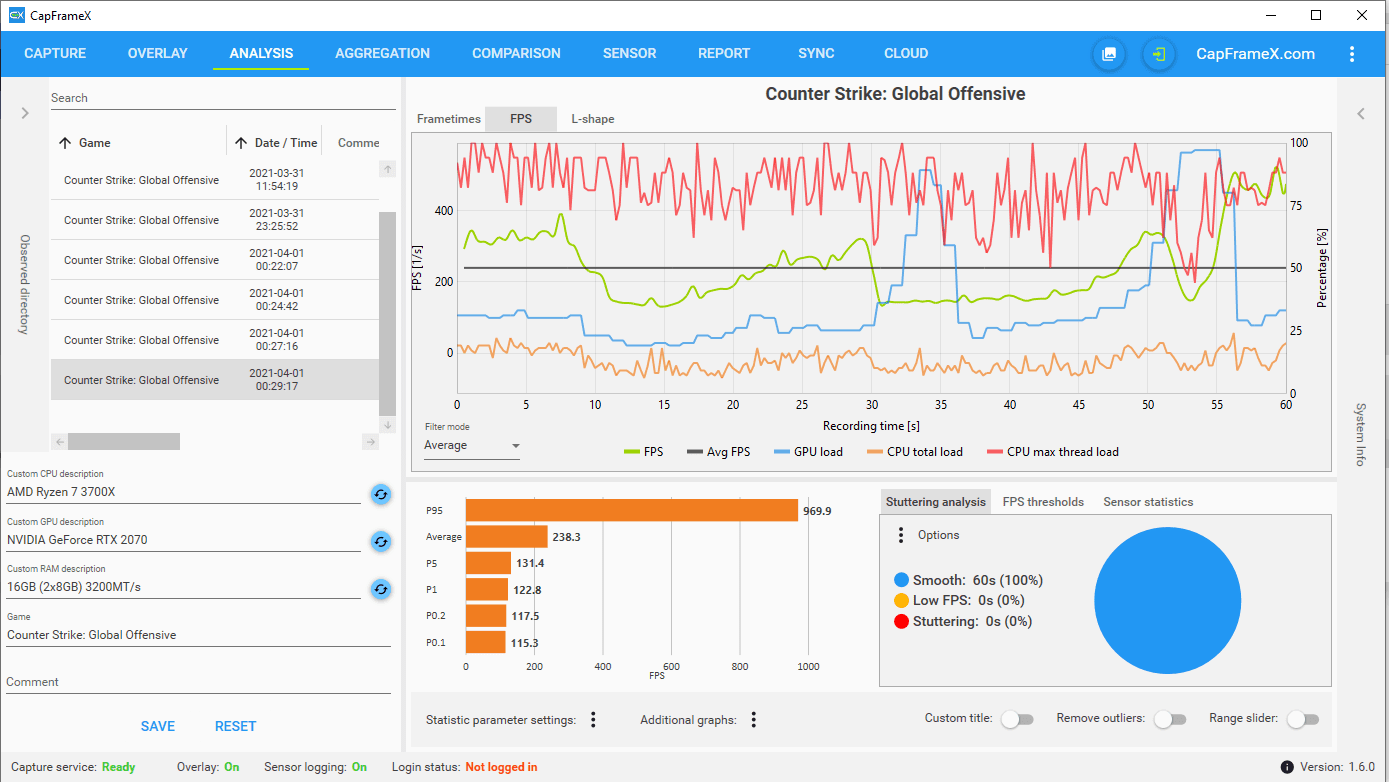Turn on the Range slider toggle

coord(1303,719)
